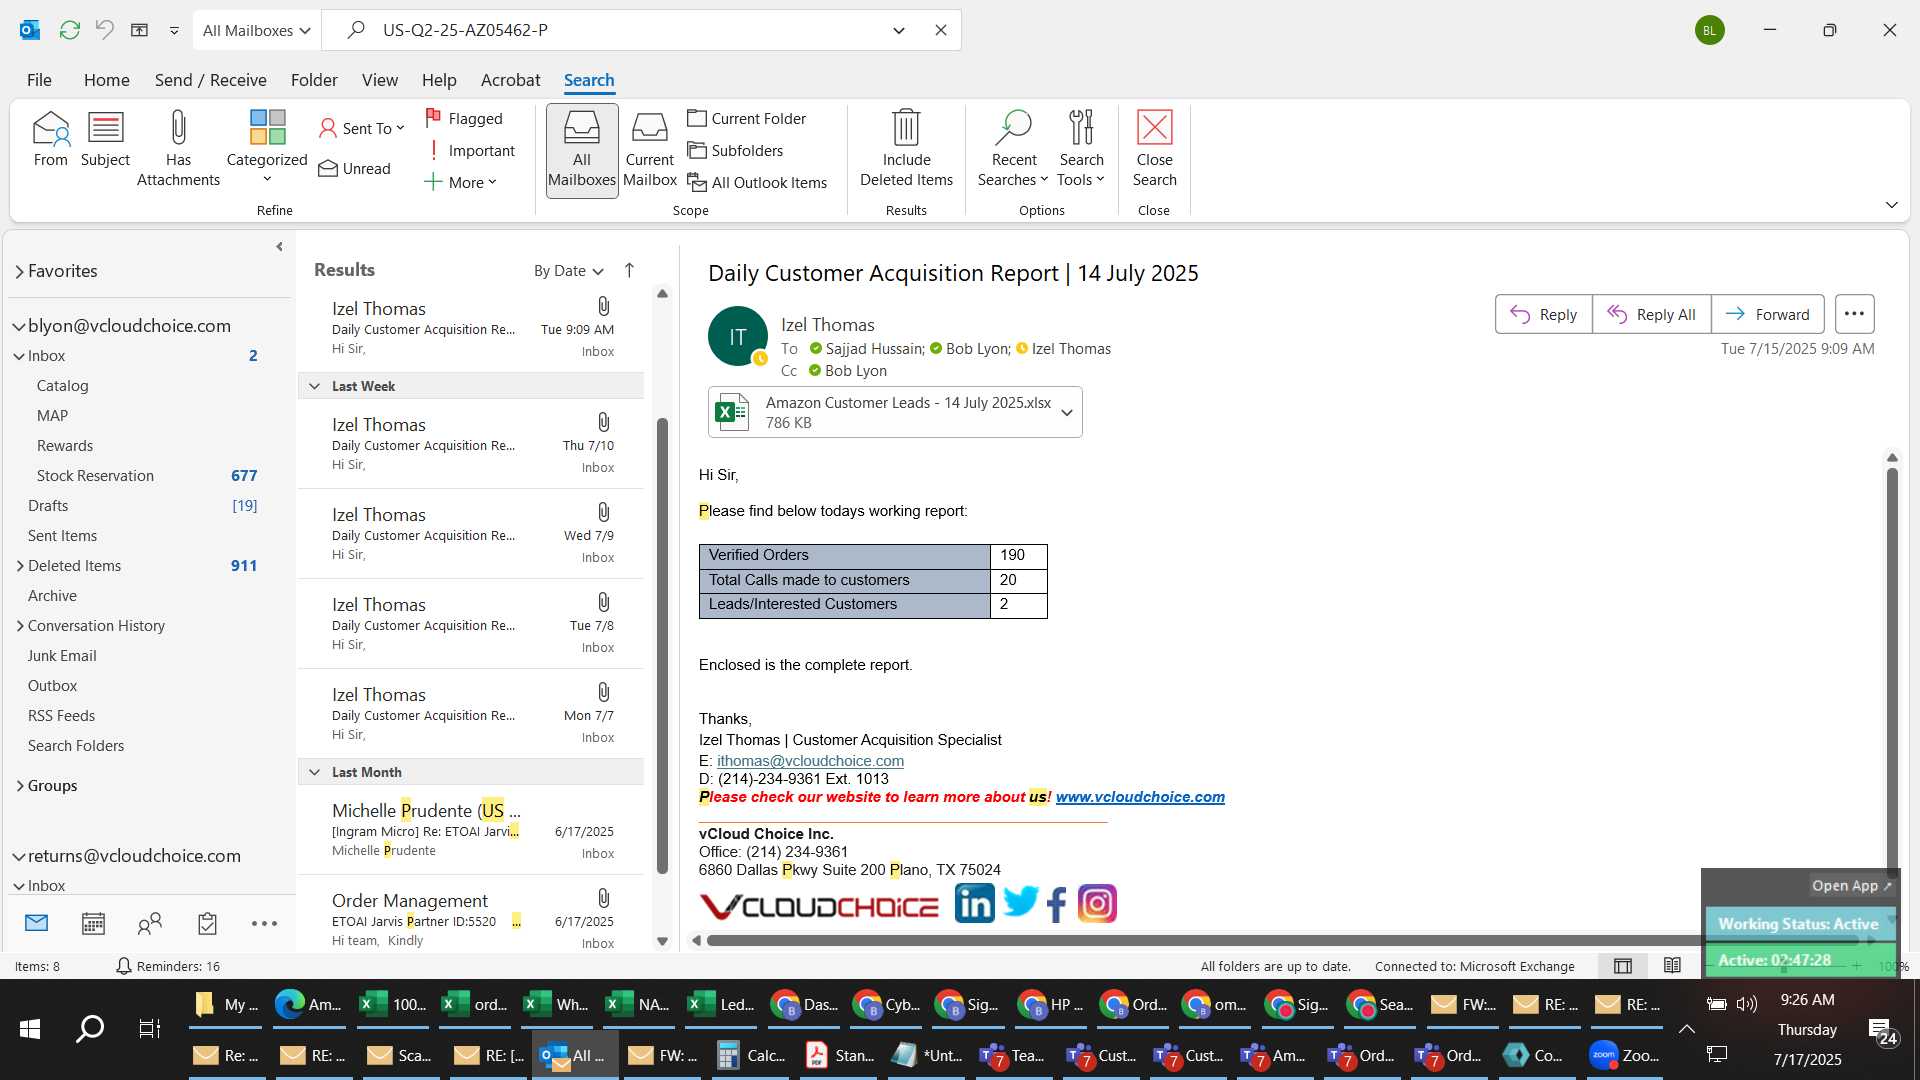Set scope to All Outlook Items

757,182
